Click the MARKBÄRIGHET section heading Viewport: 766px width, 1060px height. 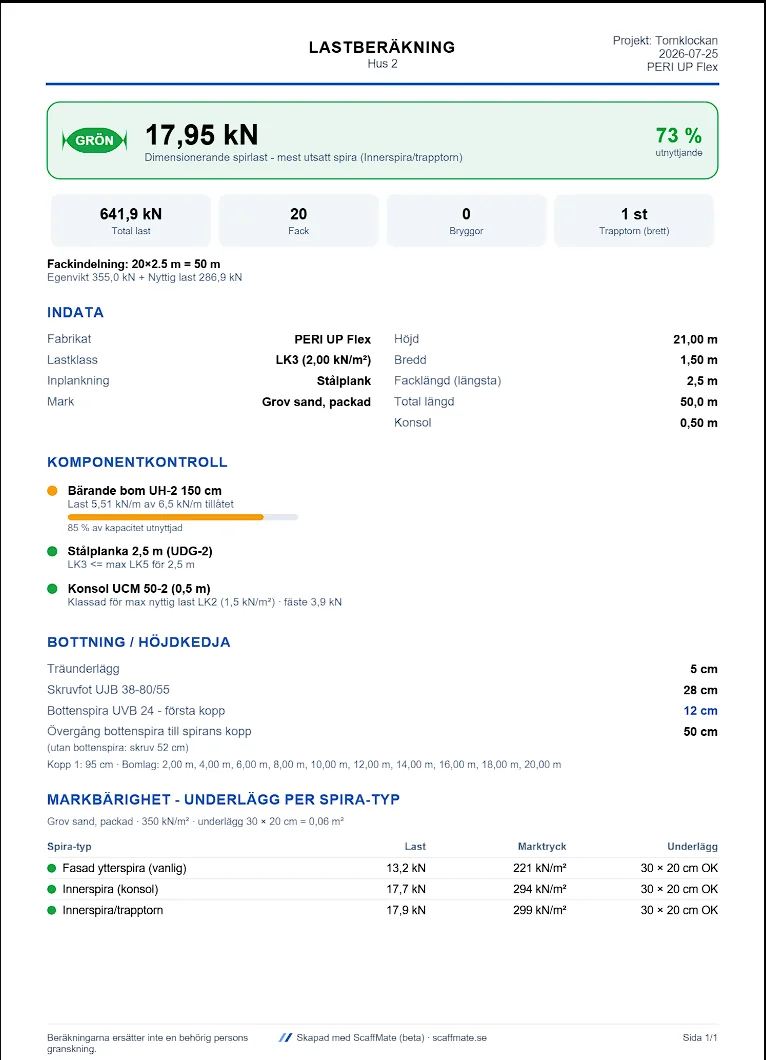click(x=223, y=800)
